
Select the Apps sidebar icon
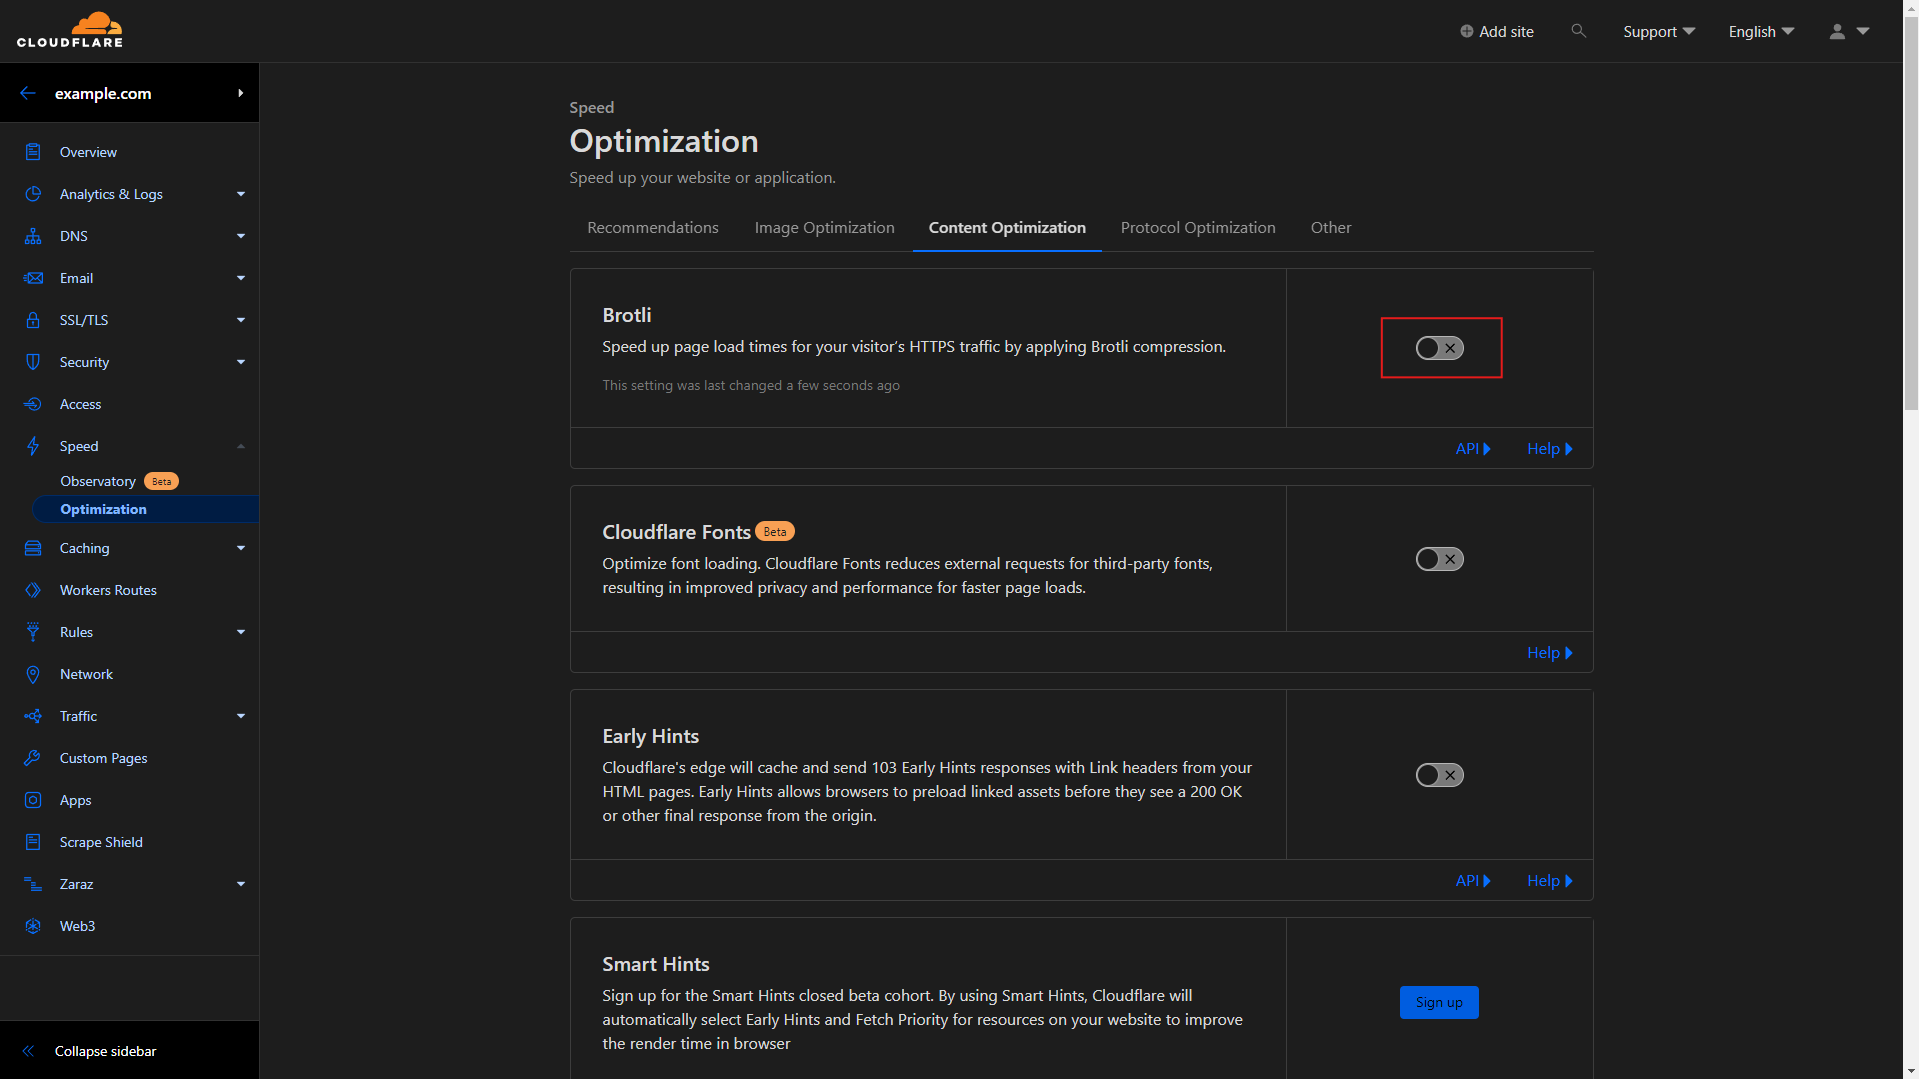pyautogui.click(x=33, y=800)
